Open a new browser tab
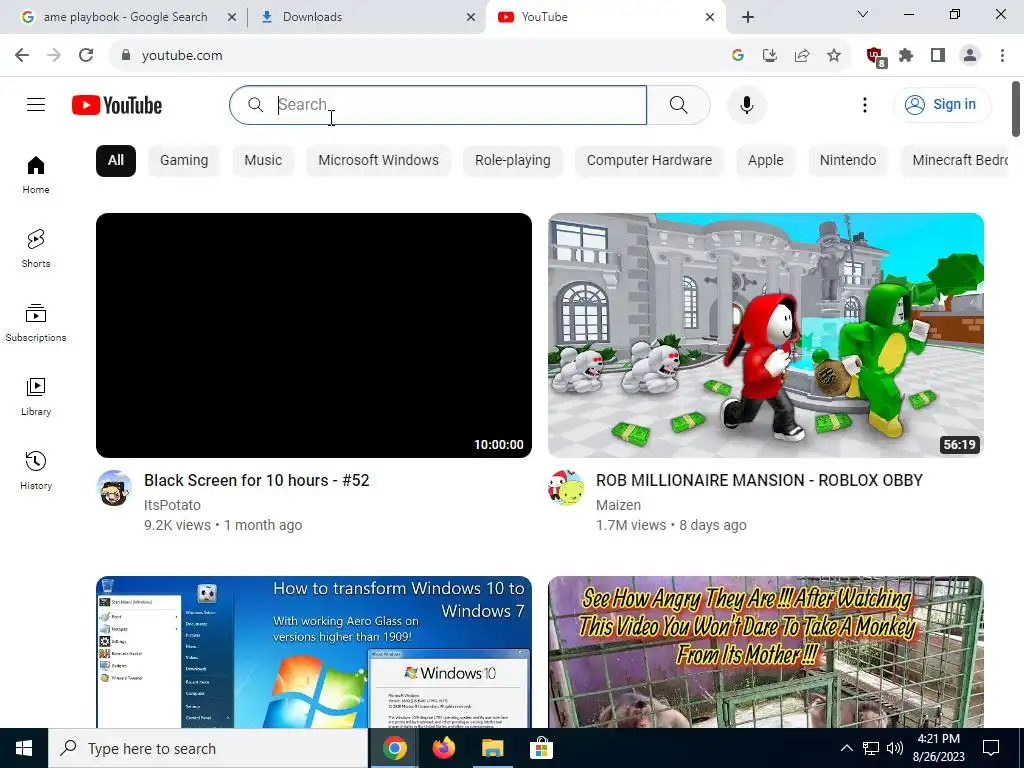 748,17
